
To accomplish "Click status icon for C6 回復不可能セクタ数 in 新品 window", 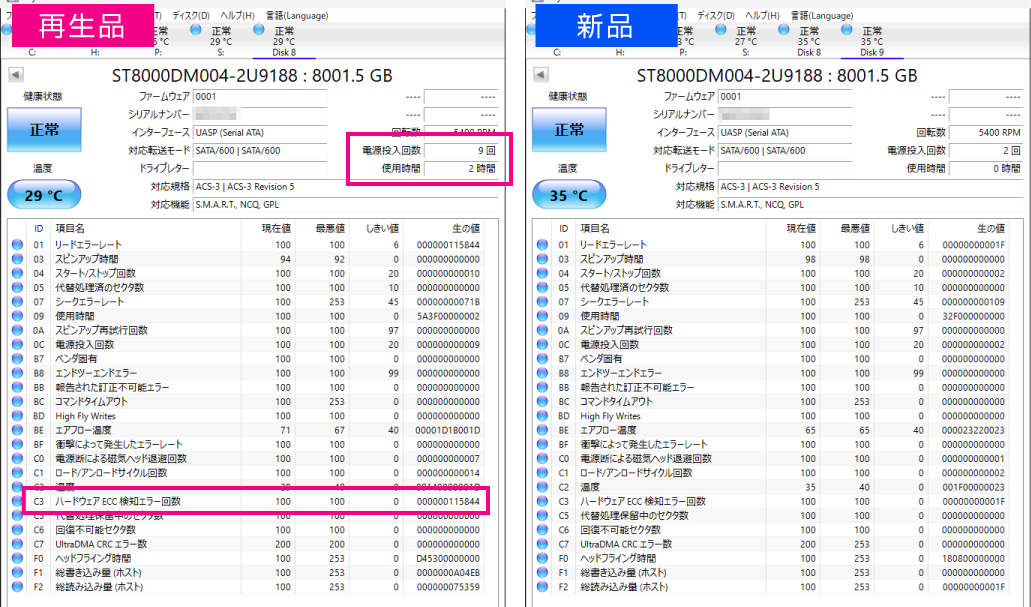I will click(542, 530).
